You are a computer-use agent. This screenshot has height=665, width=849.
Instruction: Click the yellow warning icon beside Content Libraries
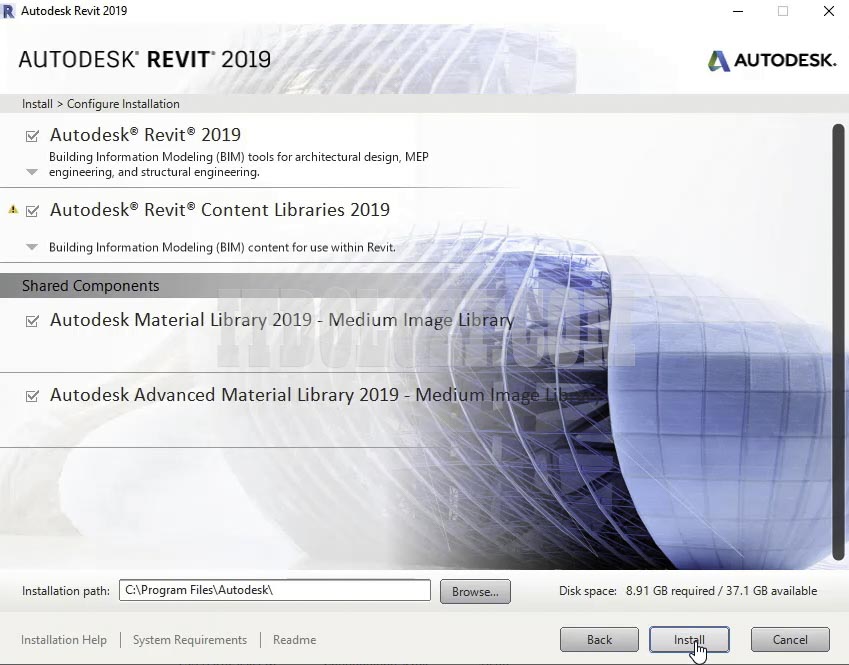coord(13,210)
